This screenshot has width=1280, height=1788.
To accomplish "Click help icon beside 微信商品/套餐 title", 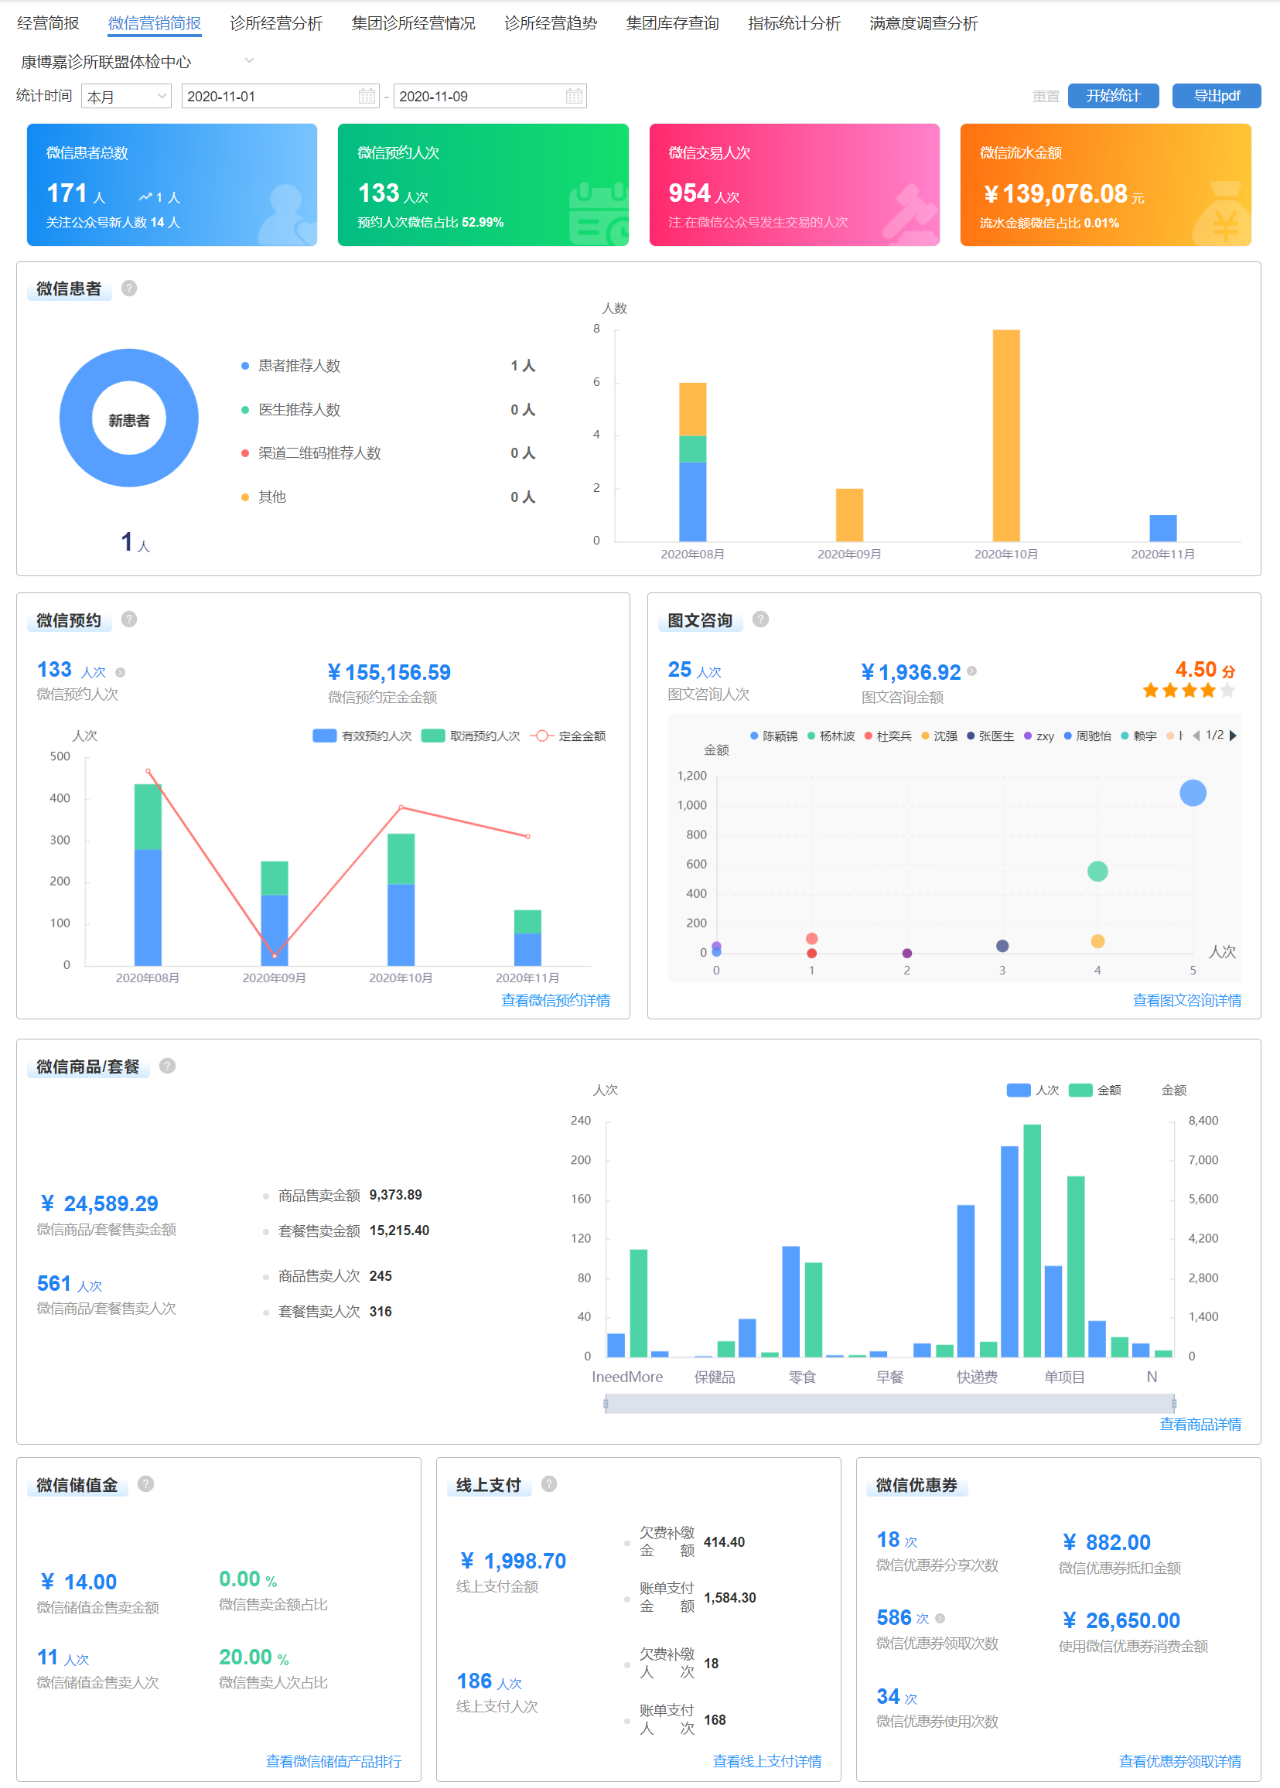I will (167, 1066).
